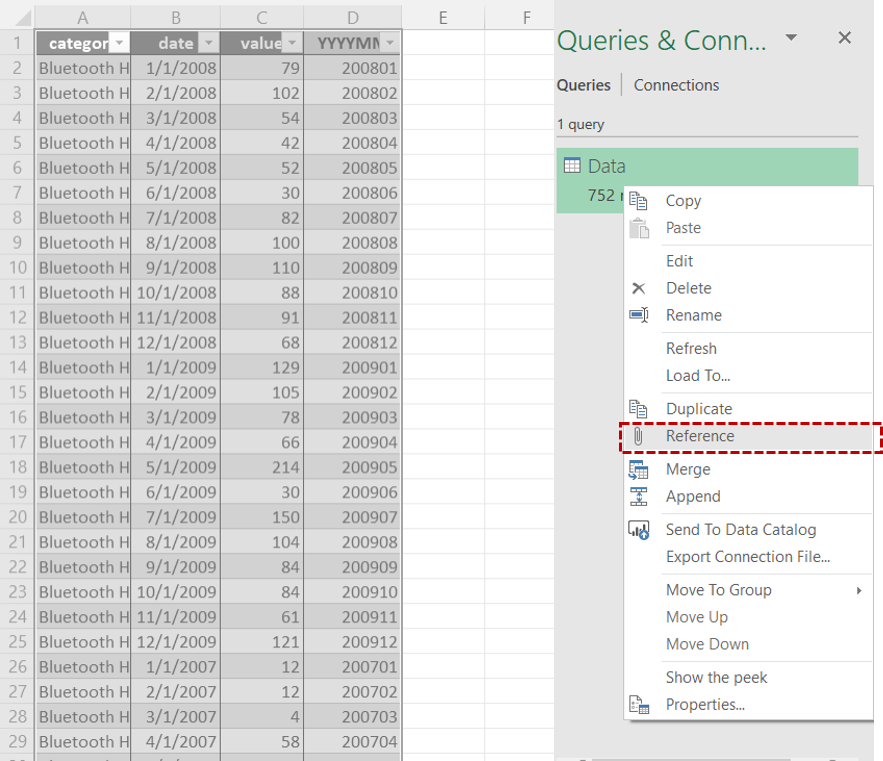Expand the Move To Group submenu arrow

point(859,590)
